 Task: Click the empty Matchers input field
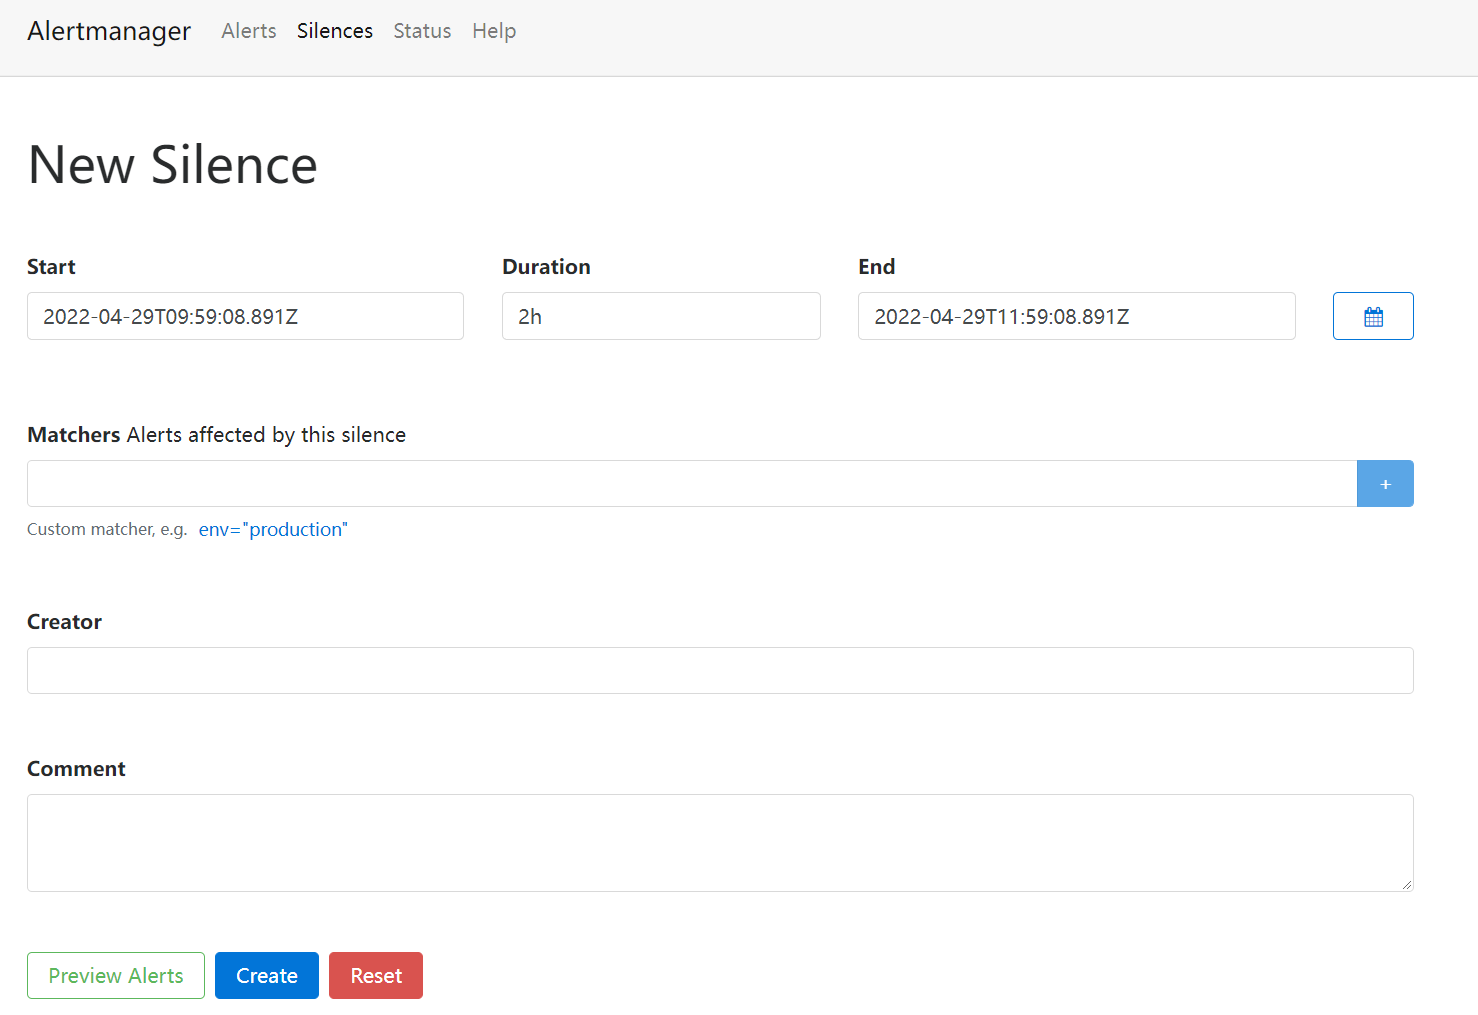pos(690,483)
